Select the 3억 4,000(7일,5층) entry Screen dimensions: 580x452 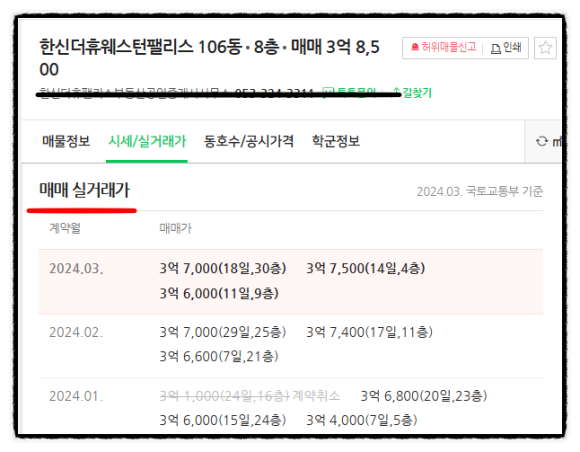pos(362,421)
